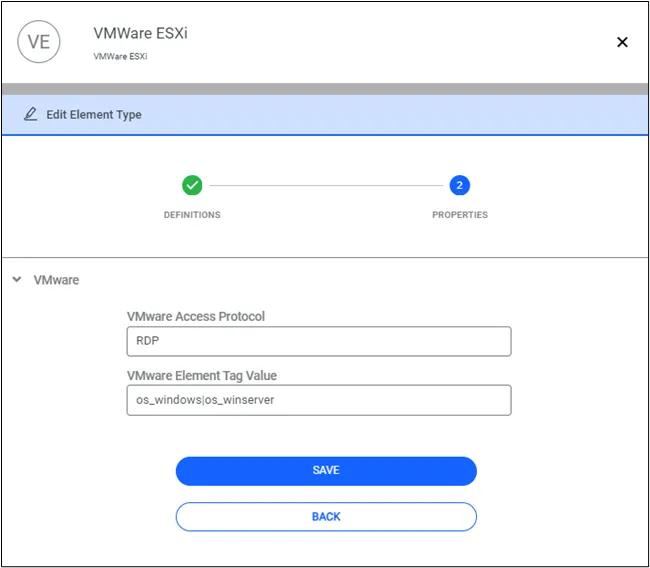The width and height of the screenshot is (650, 568).
Task: Click the DEFINITIONS step label
Action: coord(192,215)
